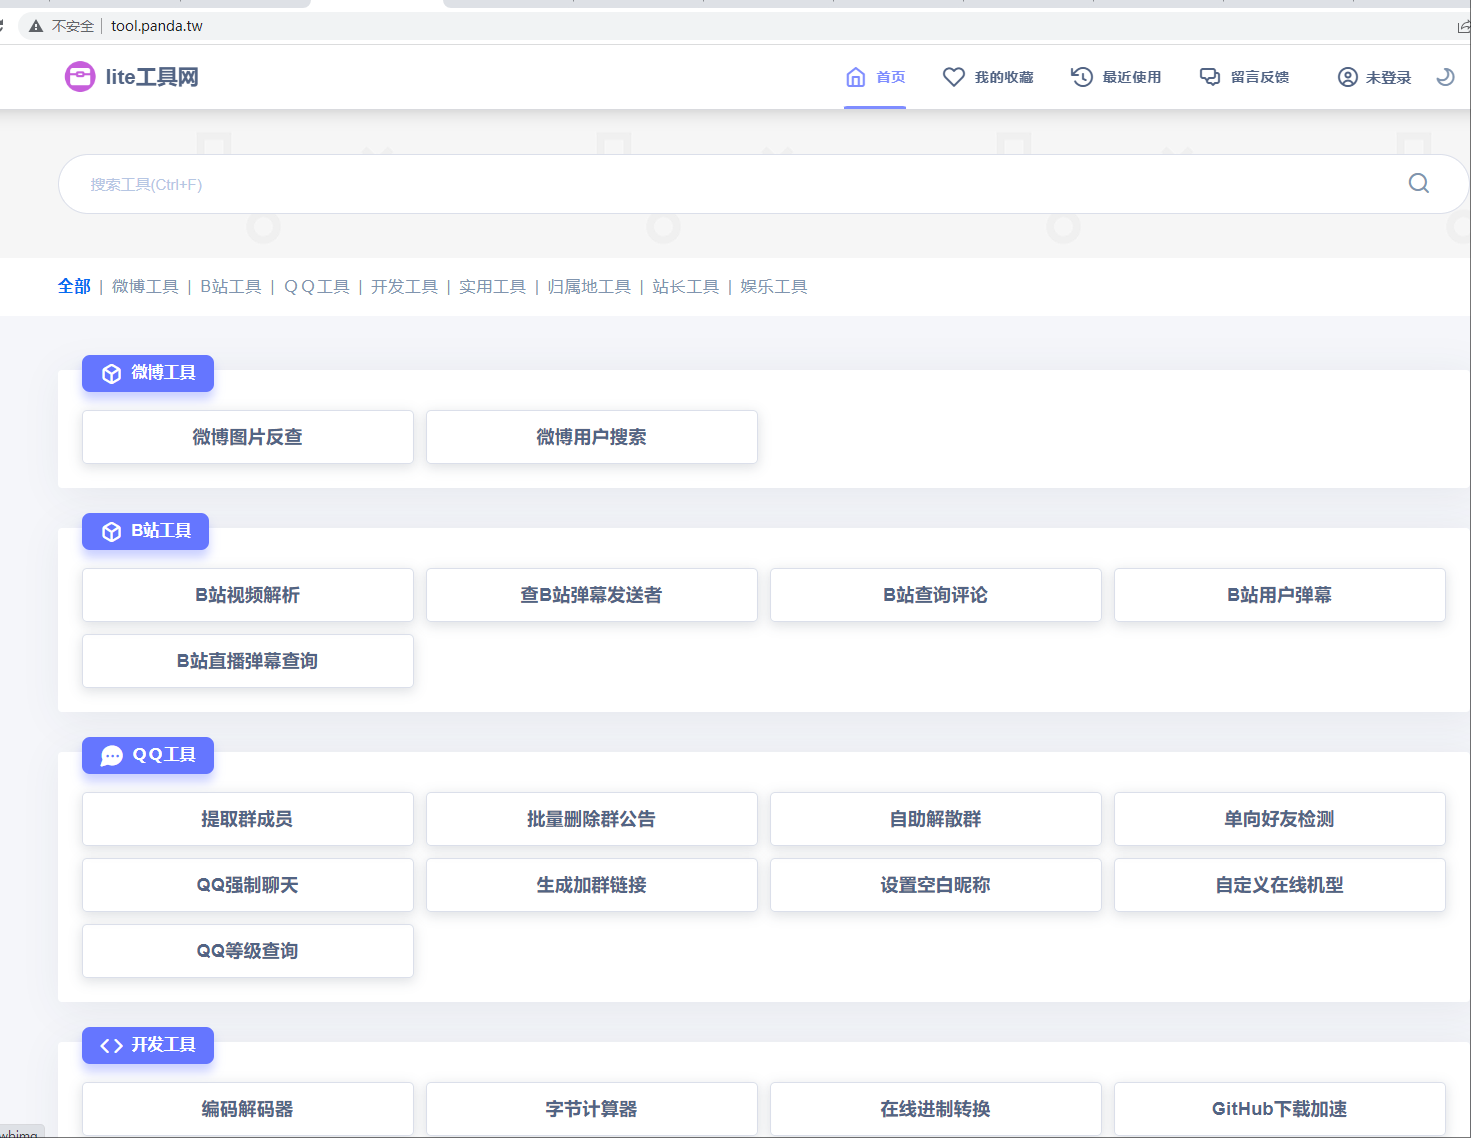
Task: Open the 自助解散群 tool
Action: pyautogui.click(x=936, y=819)
